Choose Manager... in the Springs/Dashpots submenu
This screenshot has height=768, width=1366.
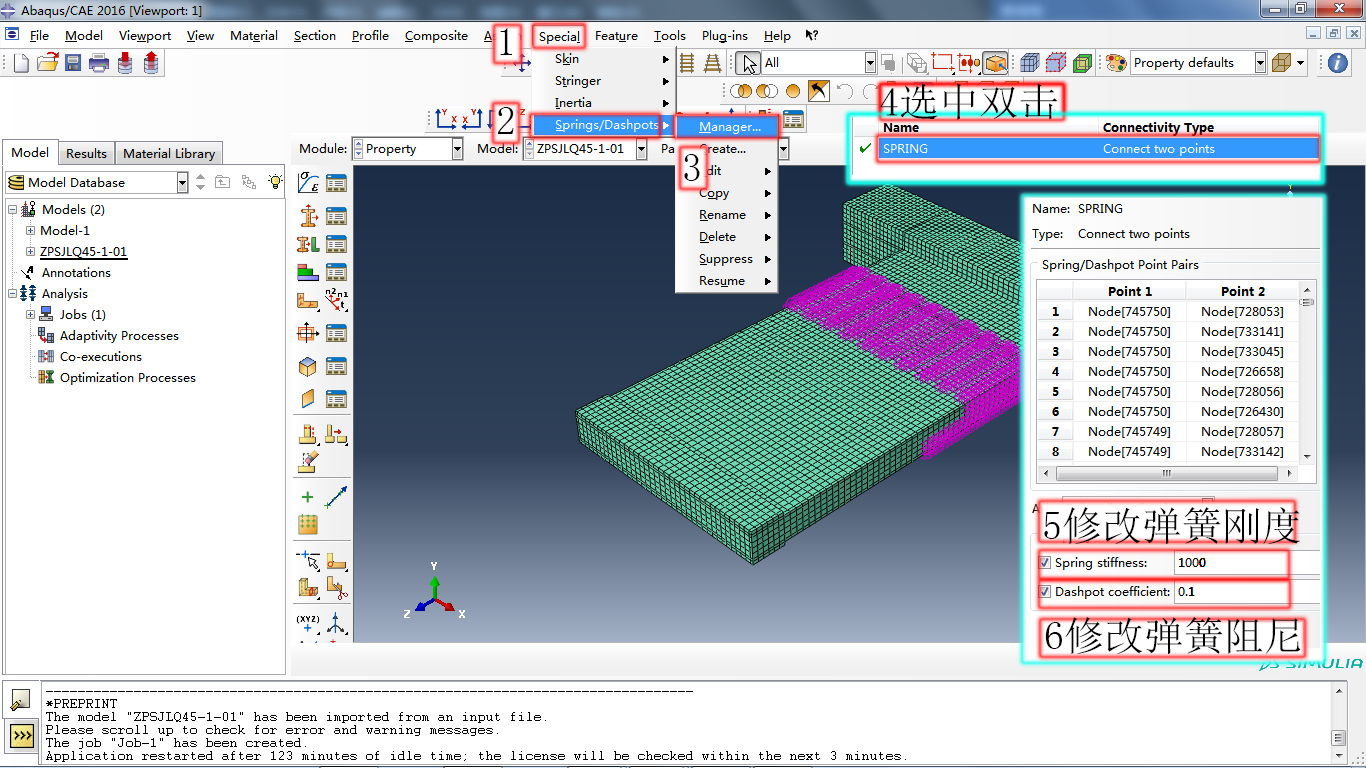[x=727, y=127]
